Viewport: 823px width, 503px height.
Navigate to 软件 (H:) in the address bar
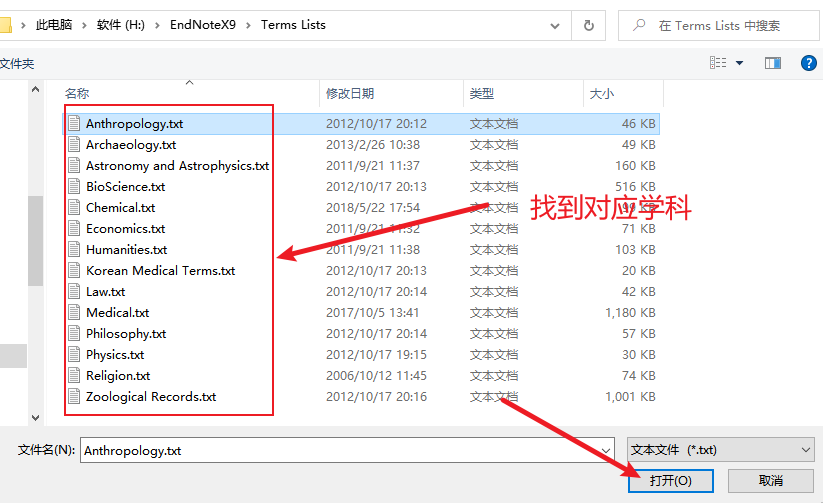[121, 25]
